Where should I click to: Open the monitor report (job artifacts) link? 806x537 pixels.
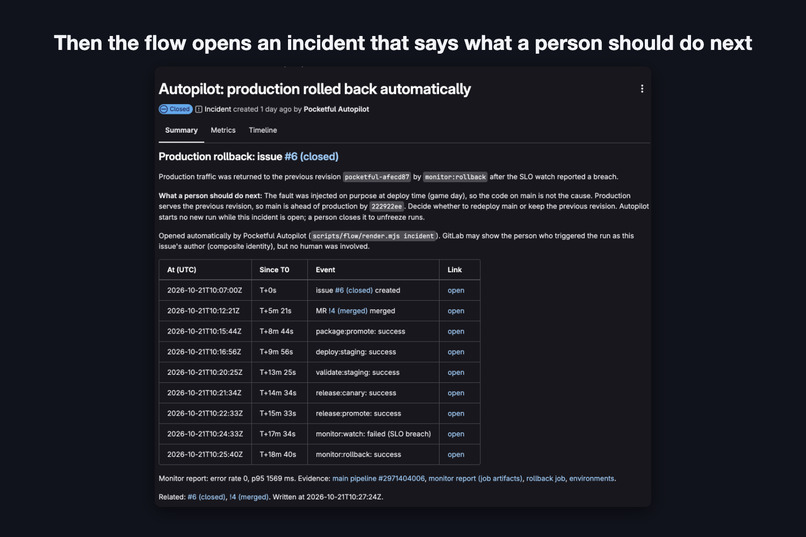pos(475,478)
